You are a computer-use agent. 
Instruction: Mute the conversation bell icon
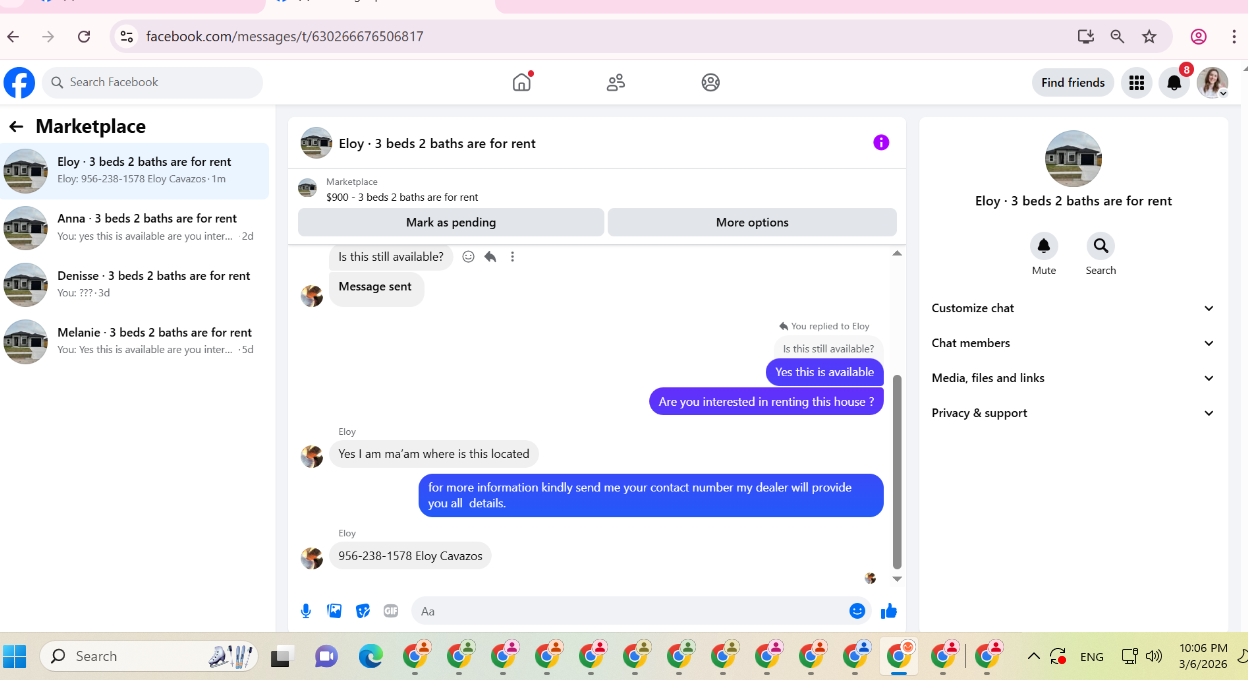(x=1044, y=246)
